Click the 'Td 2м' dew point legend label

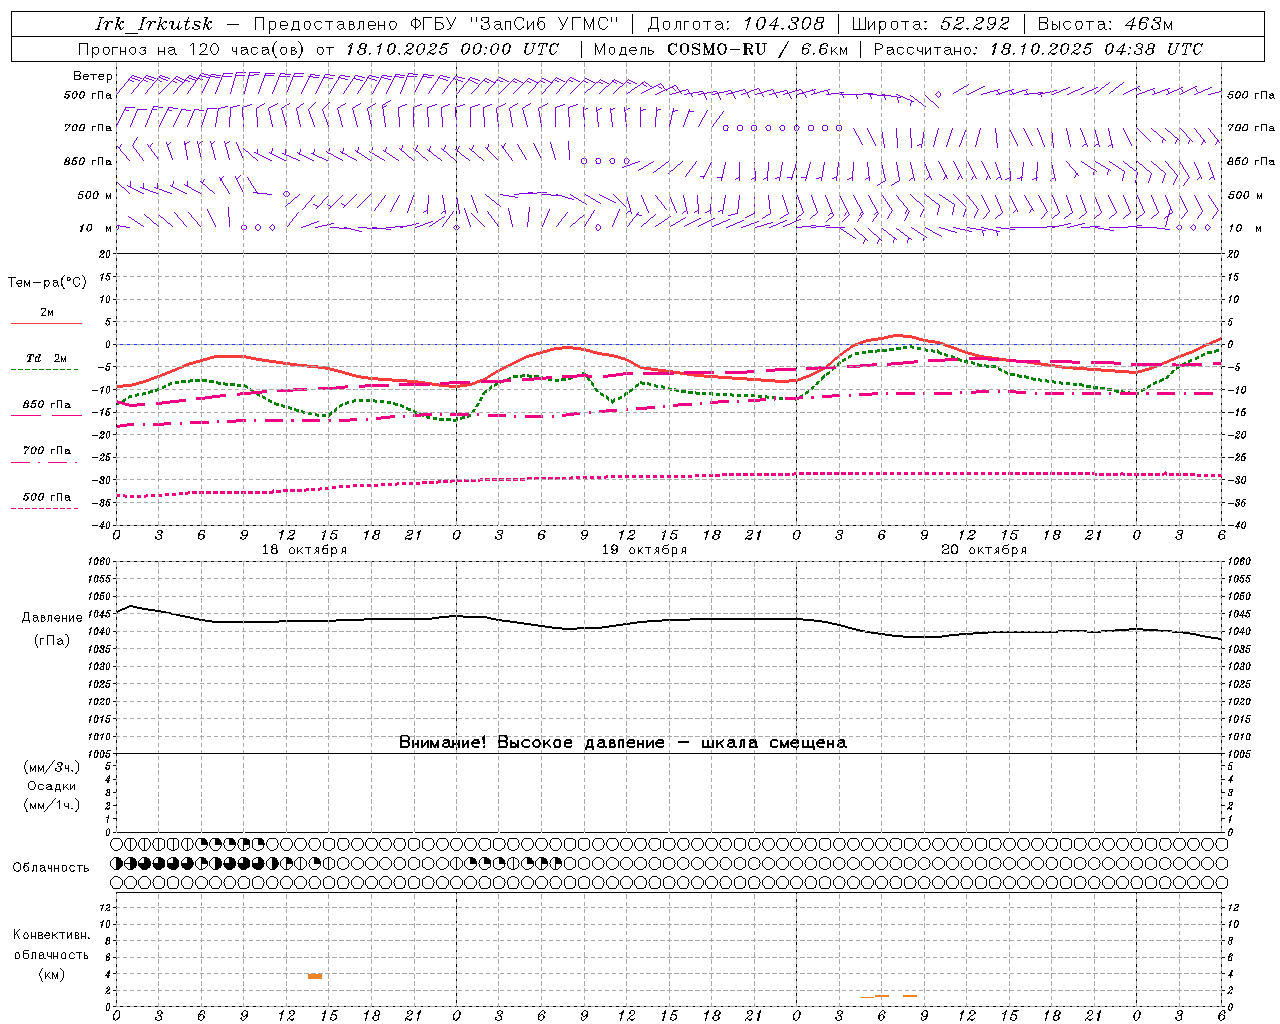(x=47, y=358)
